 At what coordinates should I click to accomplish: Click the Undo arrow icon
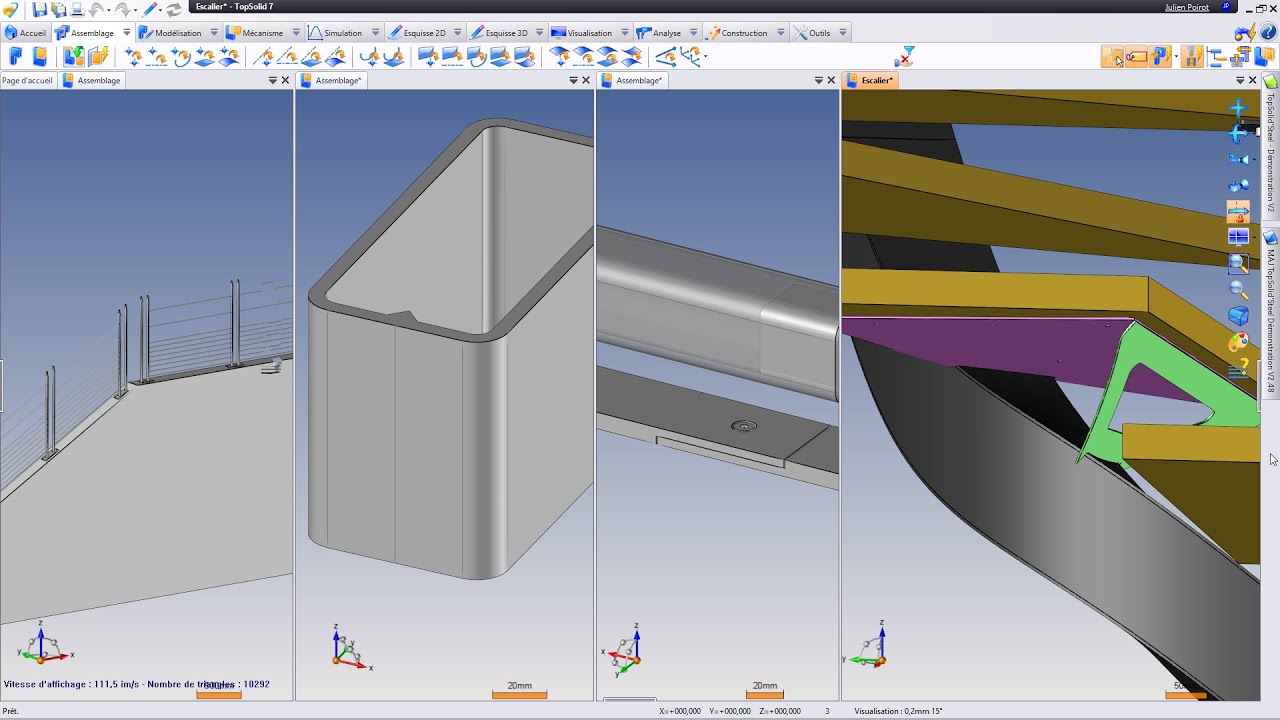coord(97,9)
